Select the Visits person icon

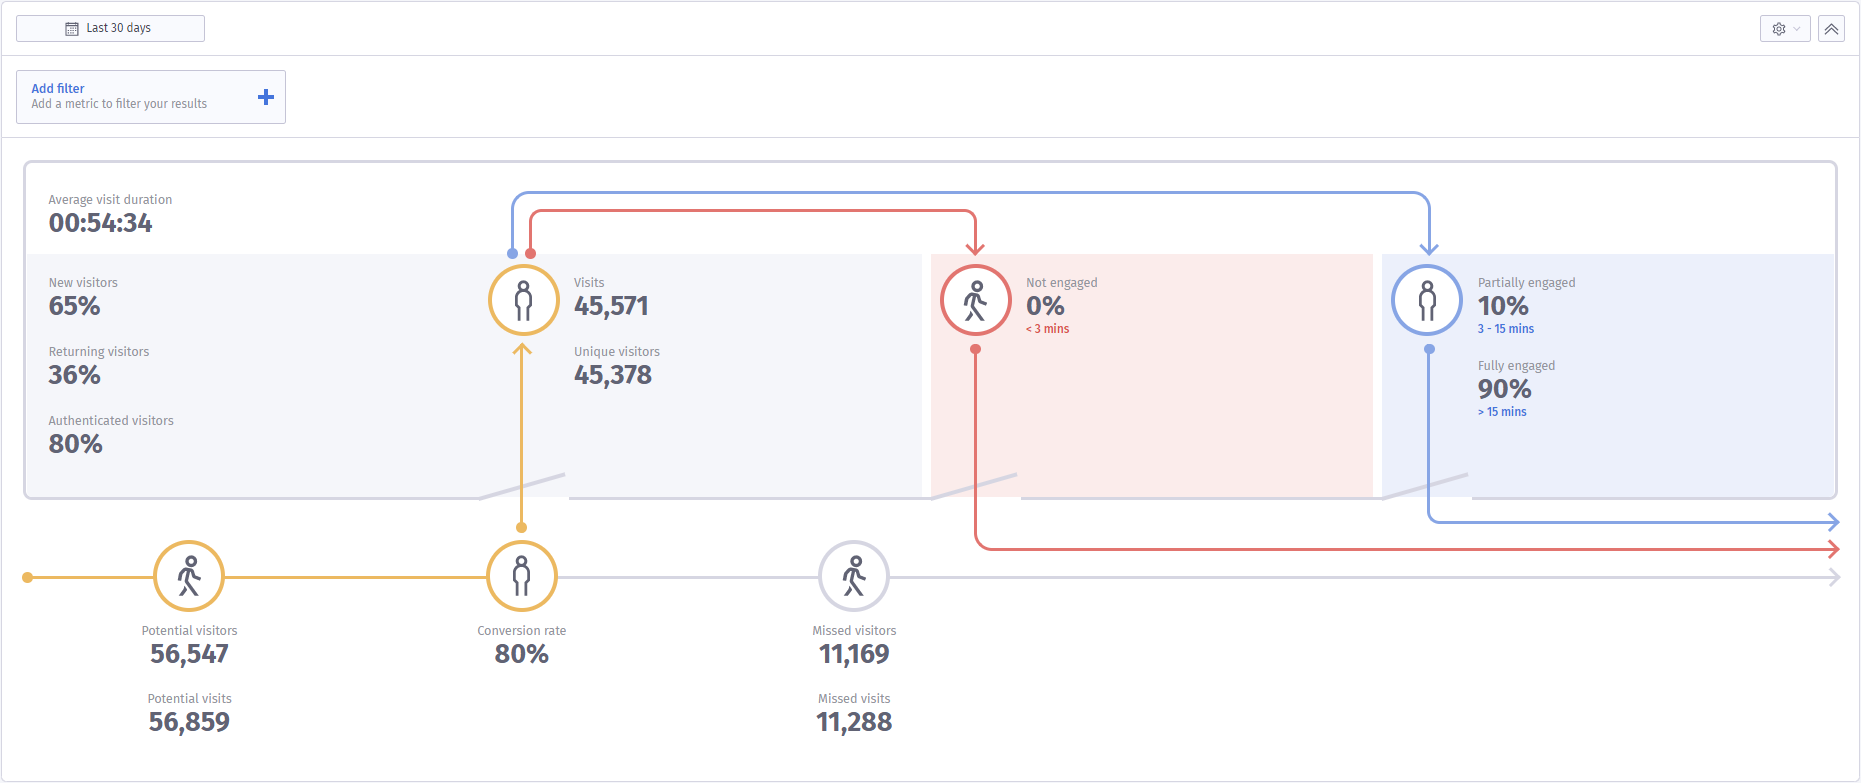pos(522,299)
